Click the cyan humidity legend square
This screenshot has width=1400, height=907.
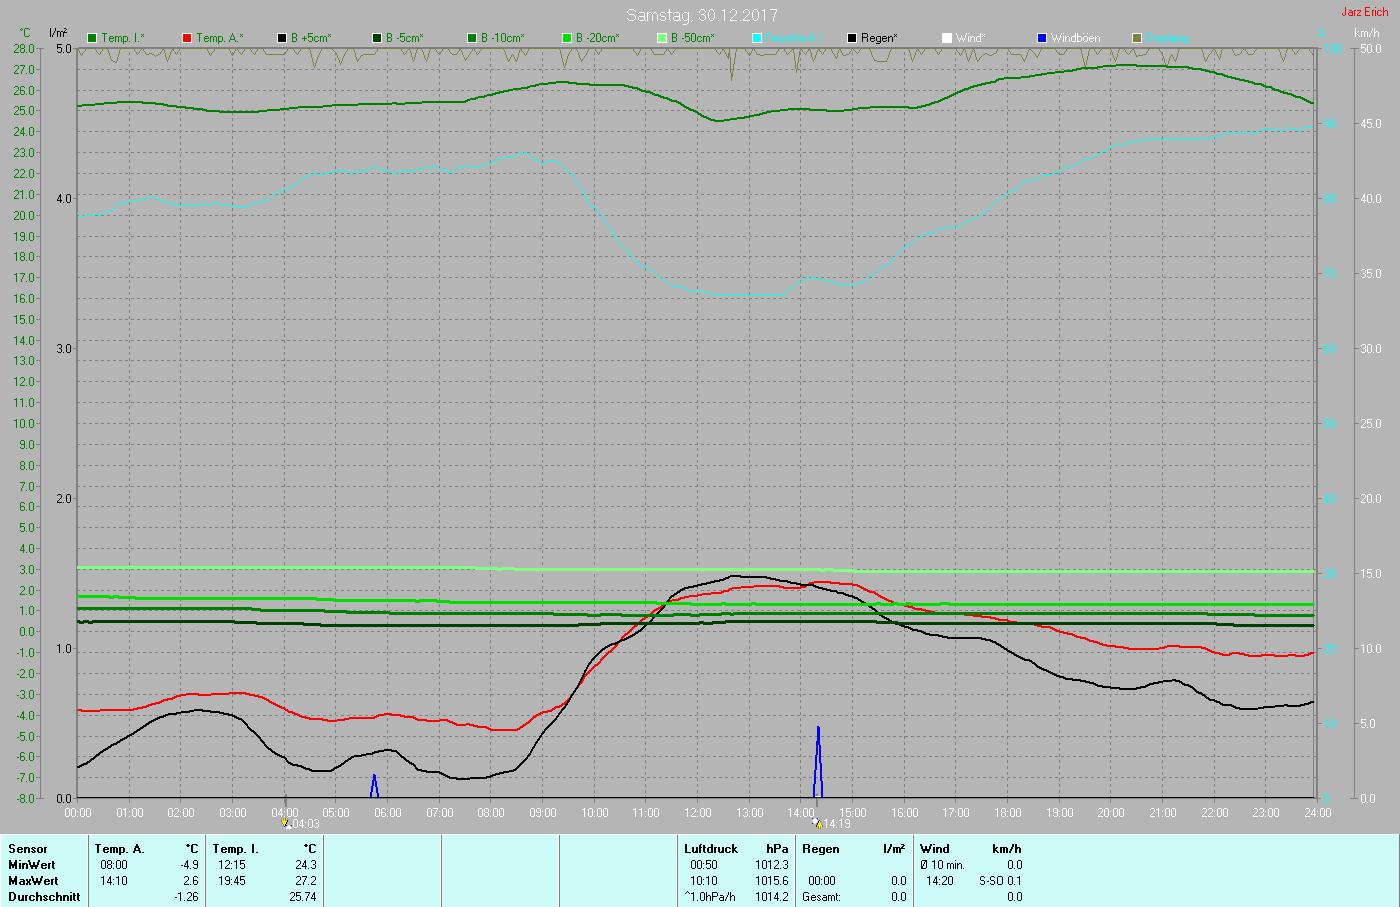757,38
